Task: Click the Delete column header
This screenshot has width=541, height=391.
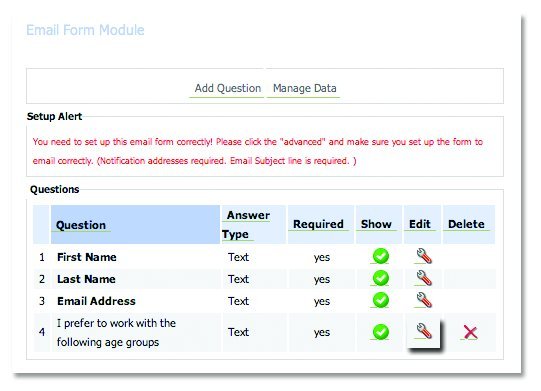Action: pos(466,224)
